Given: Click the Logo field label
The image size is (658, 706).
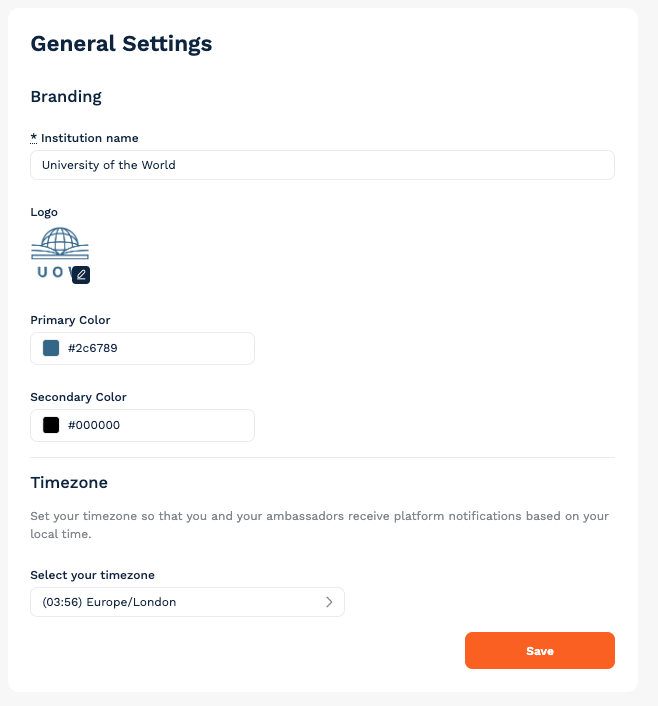Looking at the screenshot, I should tap(44, 212).
